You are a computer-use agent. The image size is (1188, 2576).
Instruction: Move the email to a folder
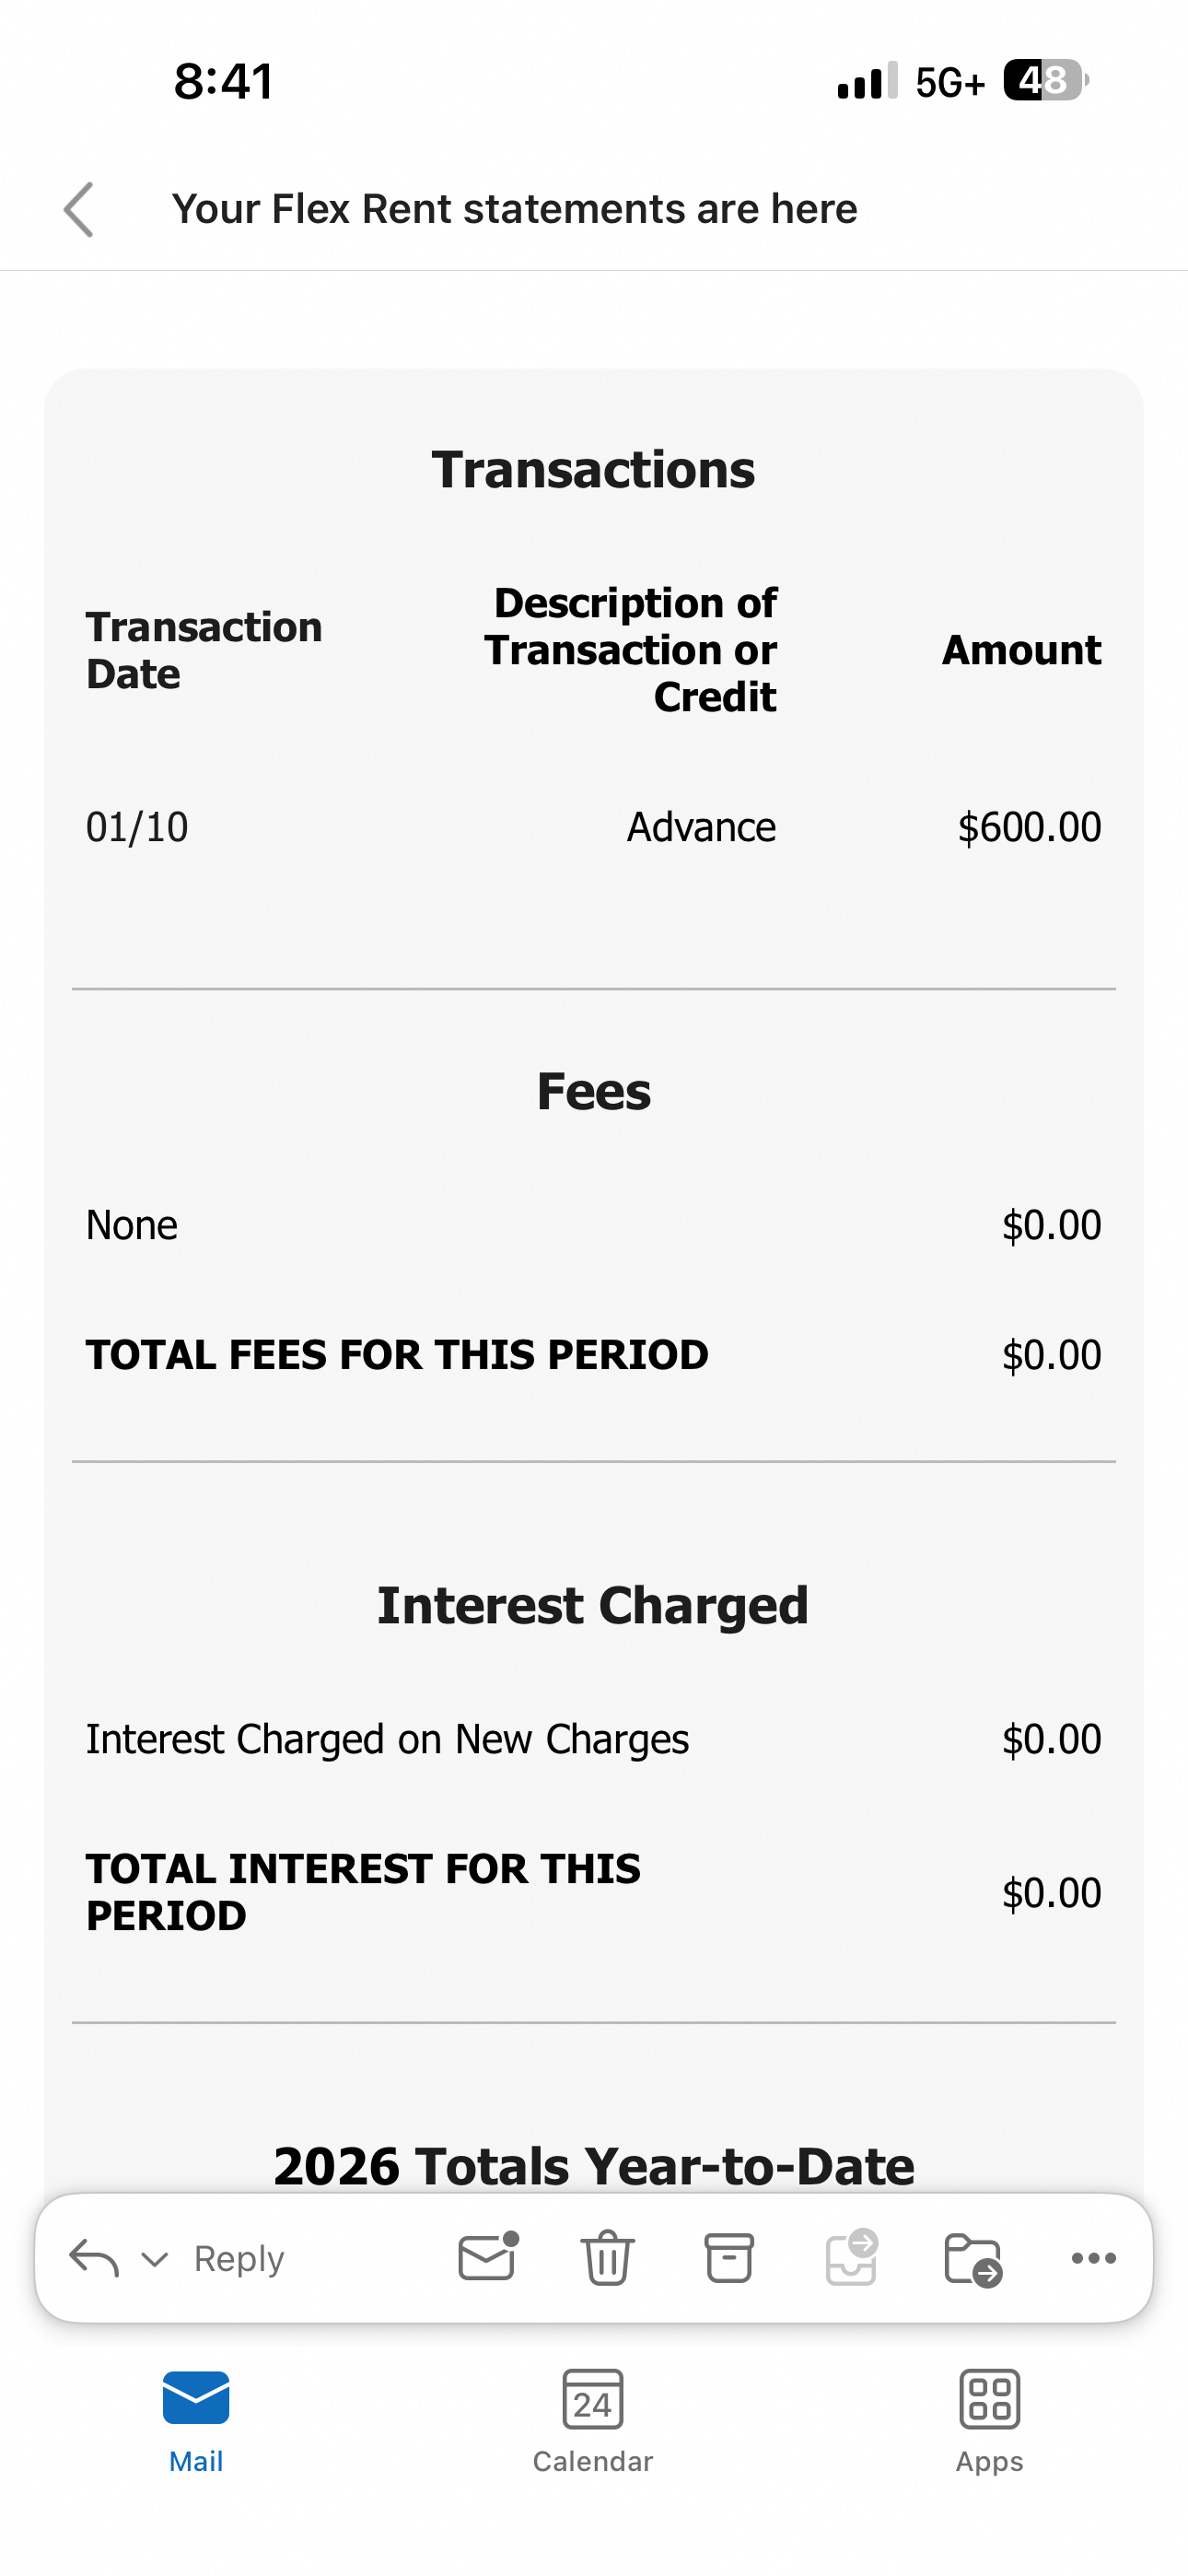click(x=972, y=2258)
